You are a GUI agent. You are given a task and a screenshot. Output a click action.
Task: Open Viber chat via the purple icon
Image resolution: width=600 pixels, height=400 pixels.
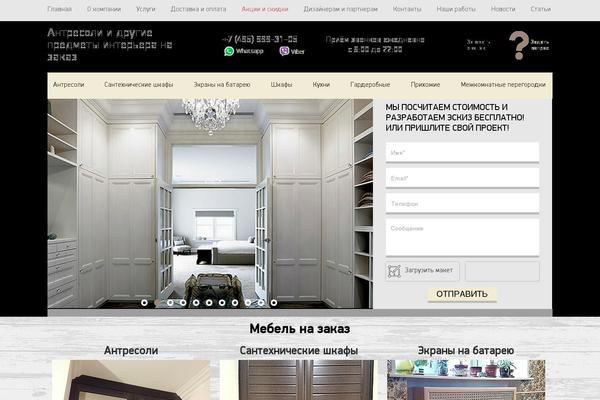point(284,51)
